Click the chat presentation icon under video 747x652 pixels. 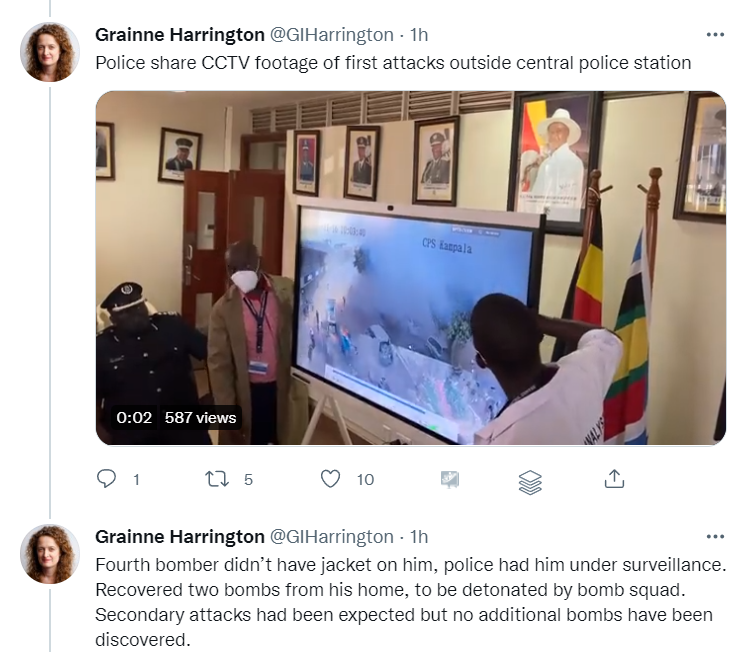click(x=450, y=480)
